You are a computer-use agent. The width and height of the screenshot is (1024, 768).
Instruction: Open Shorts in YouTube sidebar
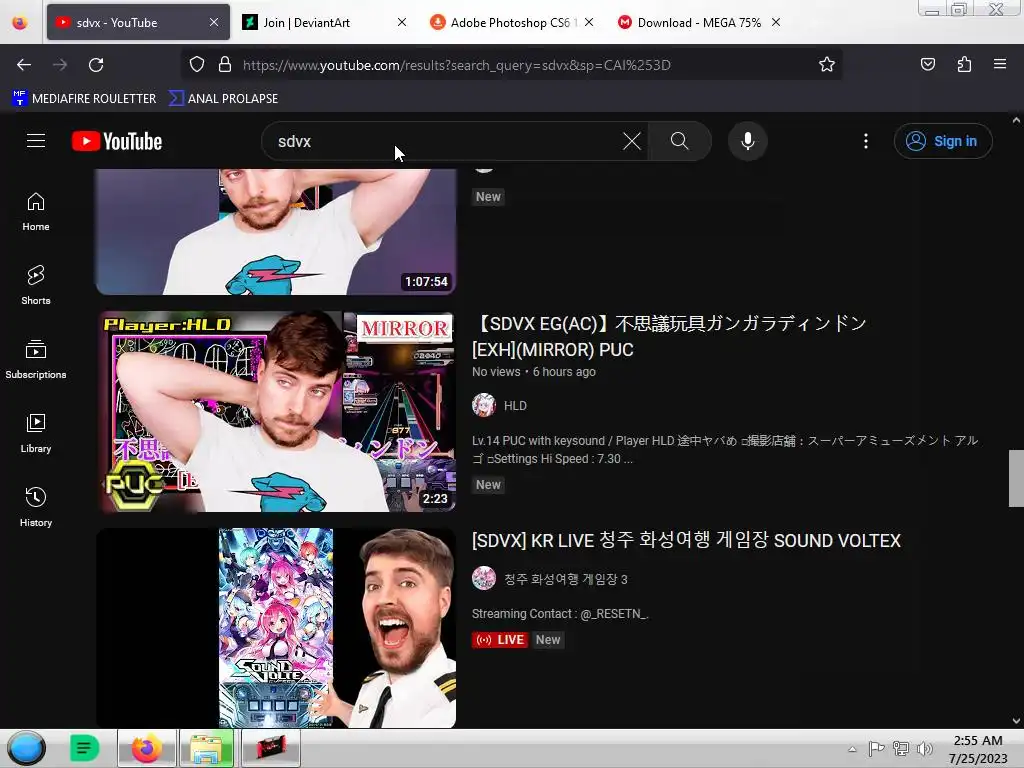(x=36, y=286)
